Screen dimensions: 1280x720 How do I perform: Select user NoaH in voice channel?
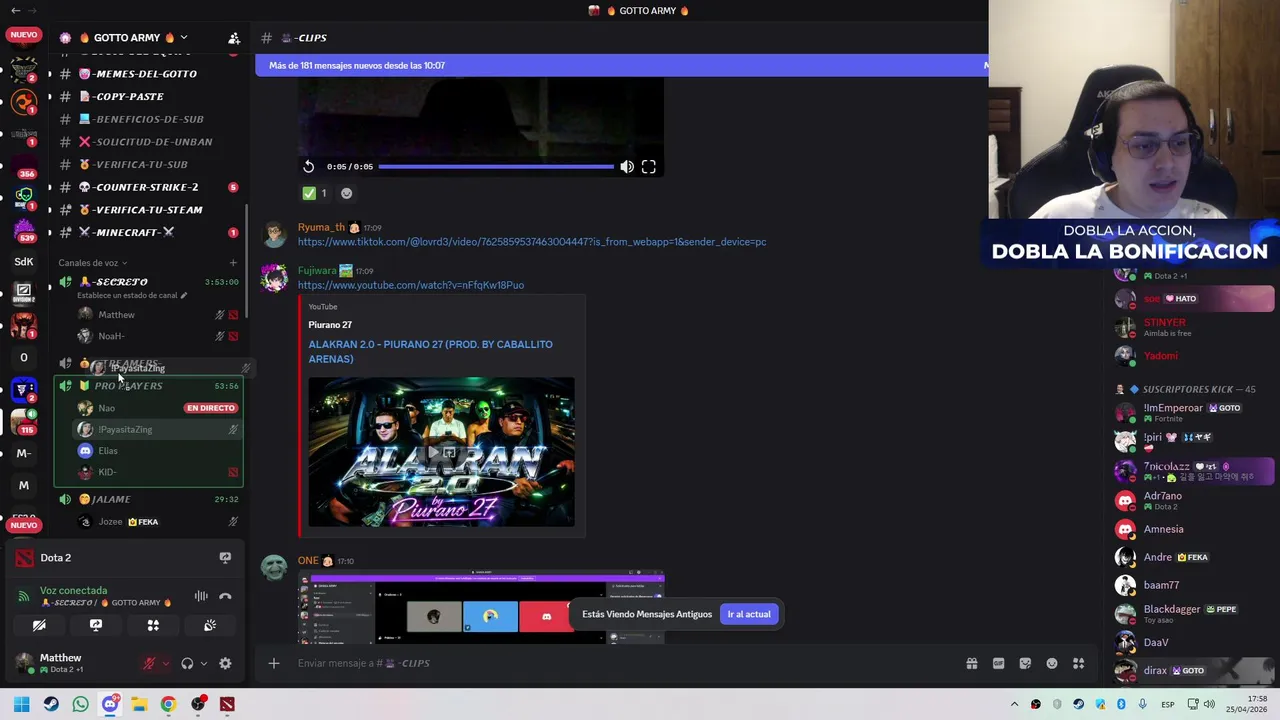110,336
